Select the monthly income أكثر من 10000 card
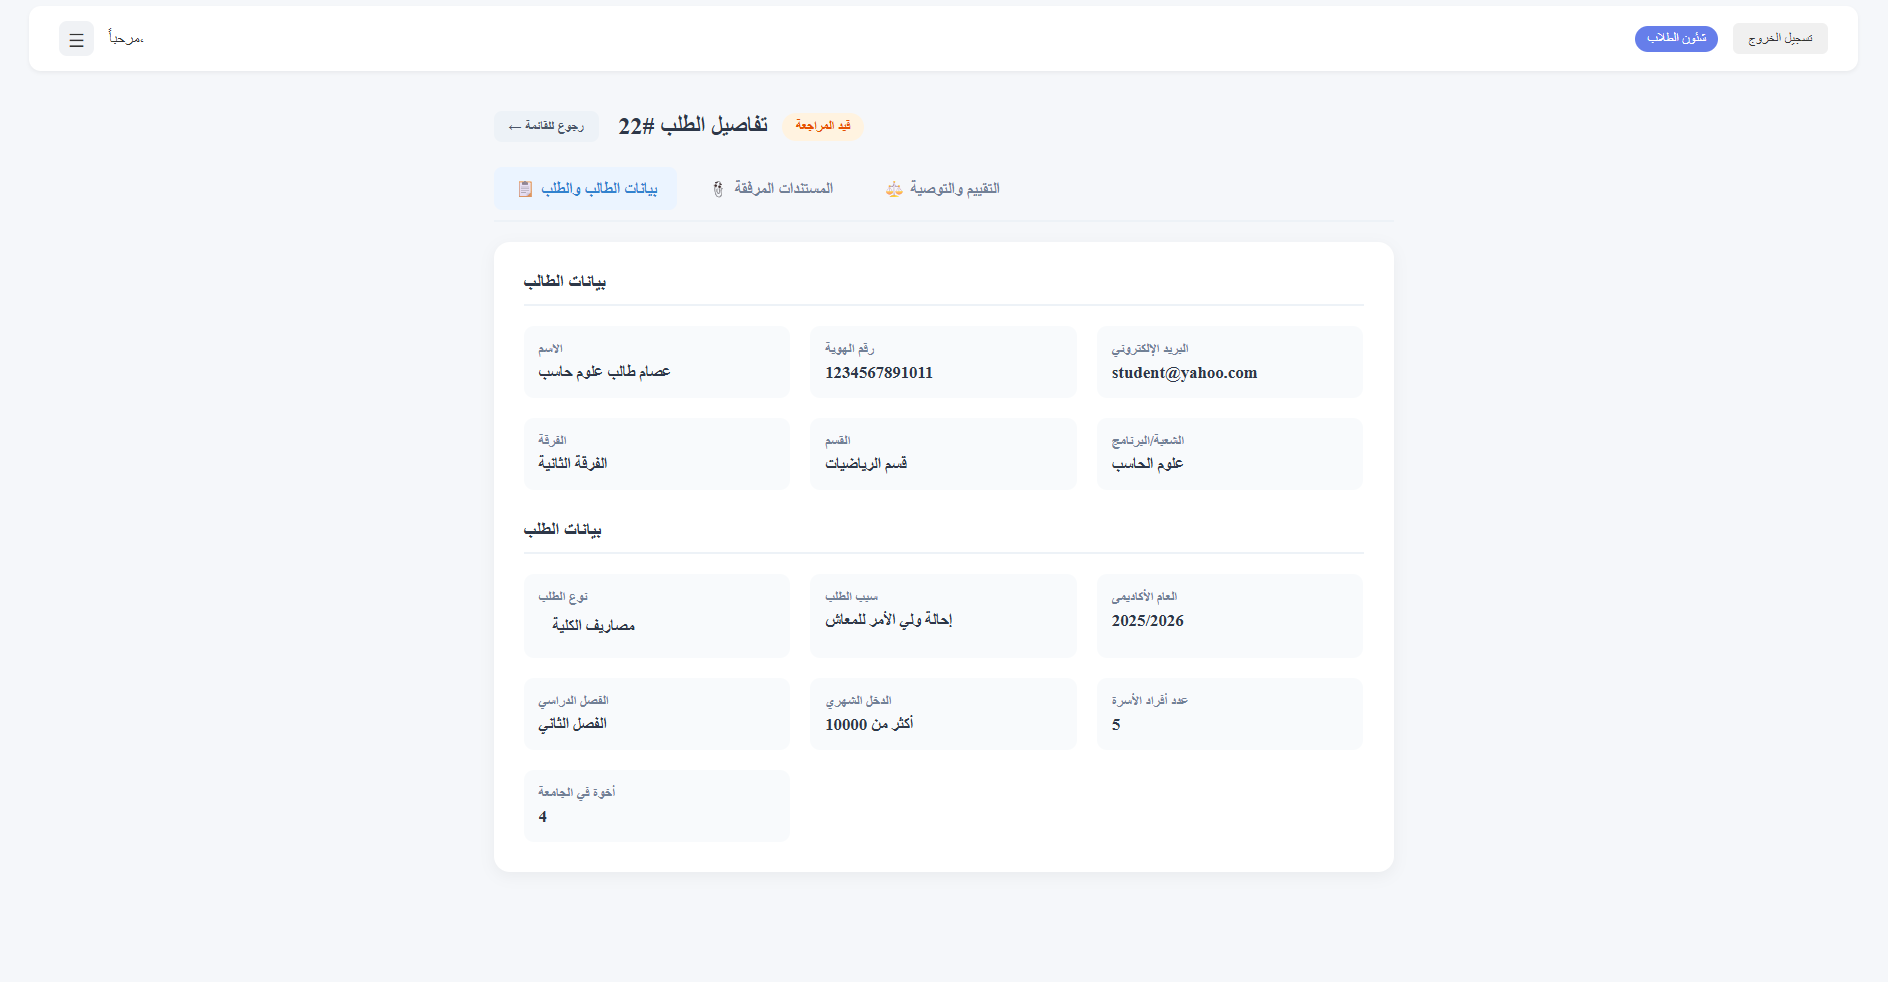The height and width of the screenshot is (982, 1889). pyautogui.click(x=942, y=714)
